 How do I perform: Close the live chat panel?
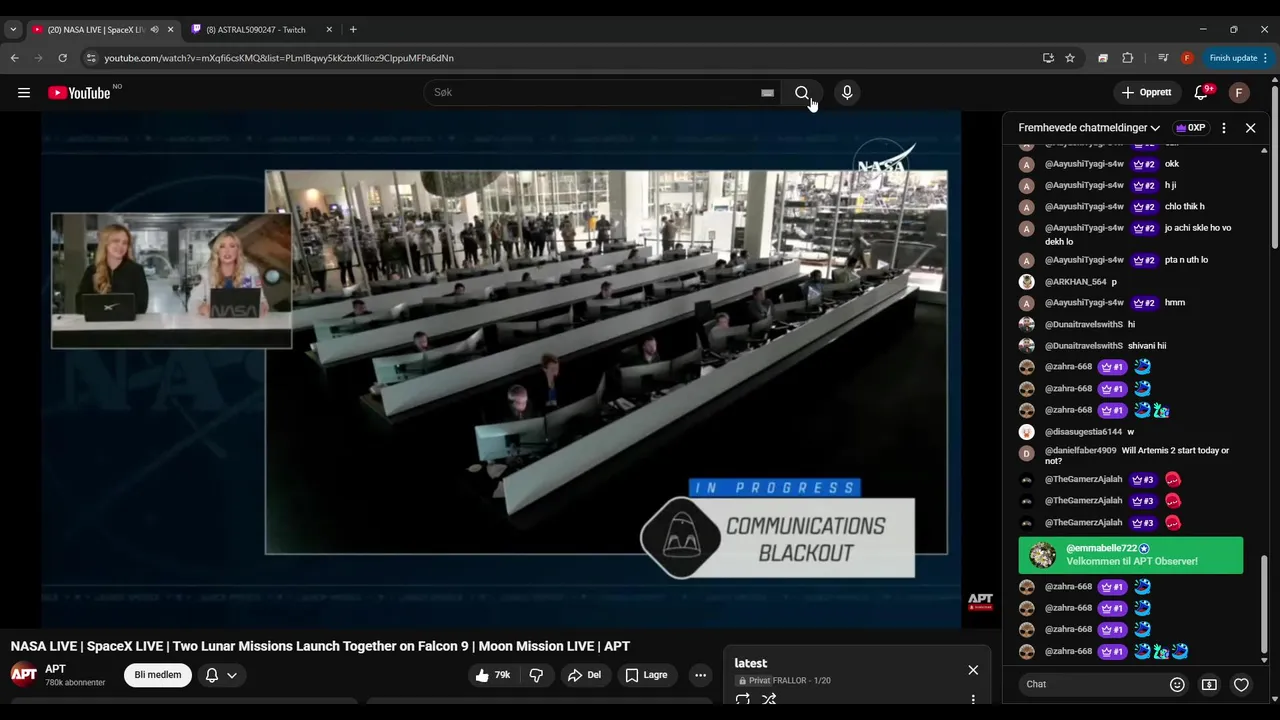pyautogui.click(x=1250, y=128)
